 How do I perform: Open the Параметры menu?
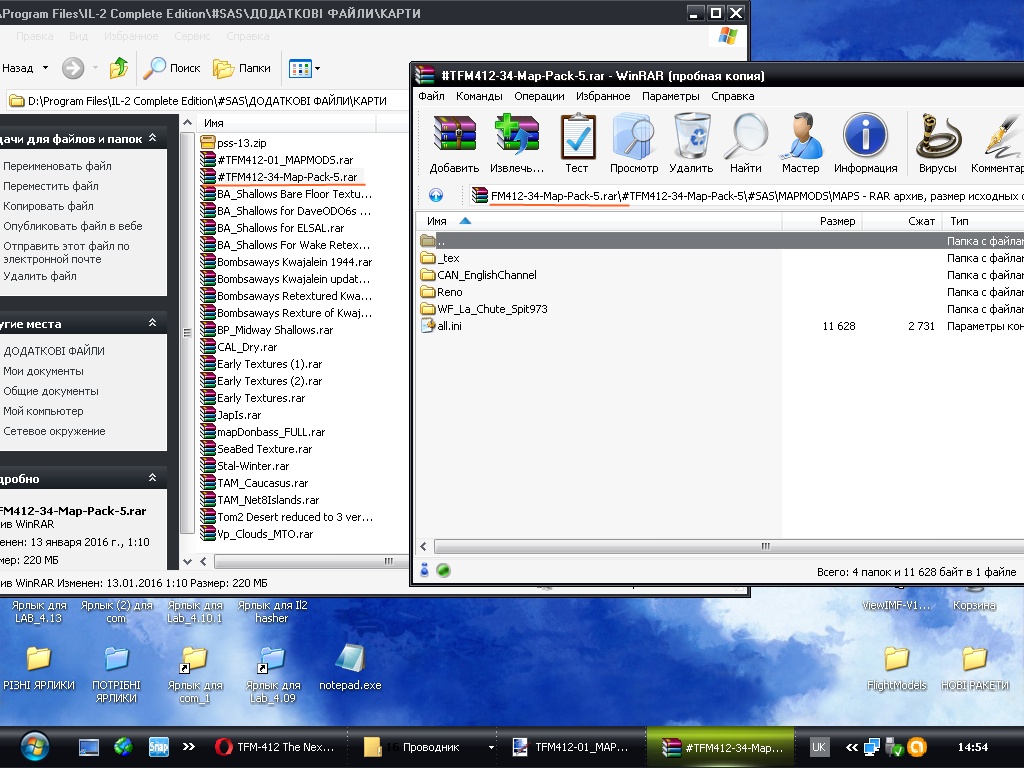[670, 96]
